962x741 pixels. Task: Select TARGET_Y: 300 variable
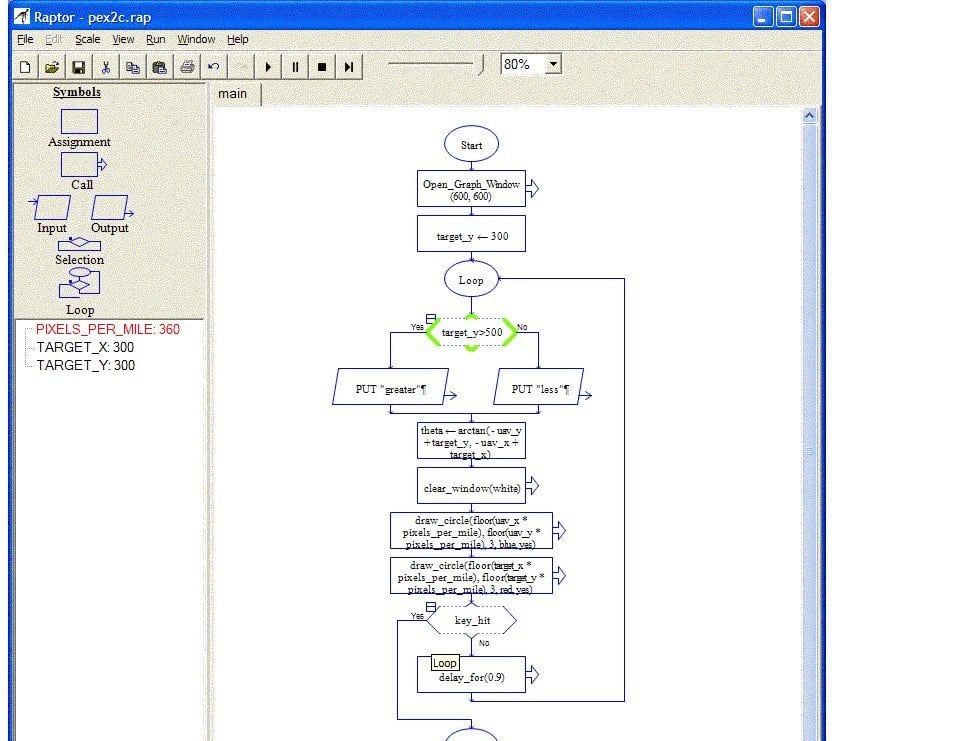(x=85, y=365)
